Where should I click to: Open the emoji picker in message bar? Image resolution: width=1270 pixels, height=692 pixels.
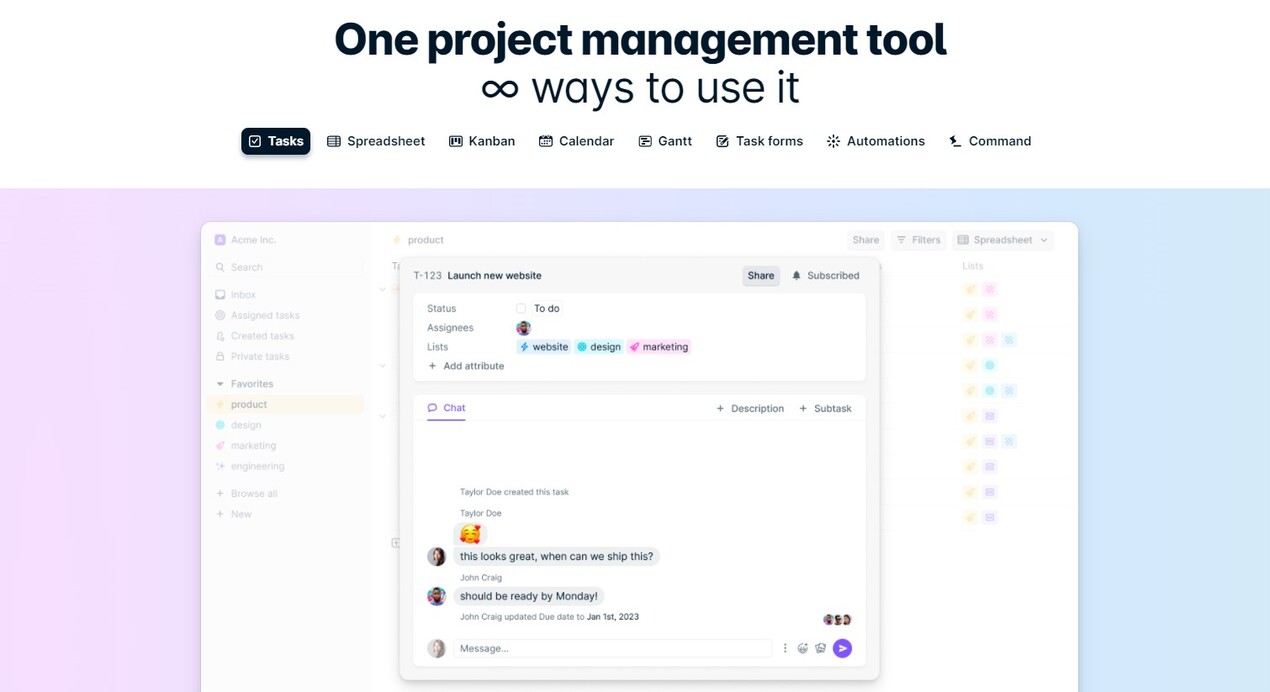click(802, 648)
